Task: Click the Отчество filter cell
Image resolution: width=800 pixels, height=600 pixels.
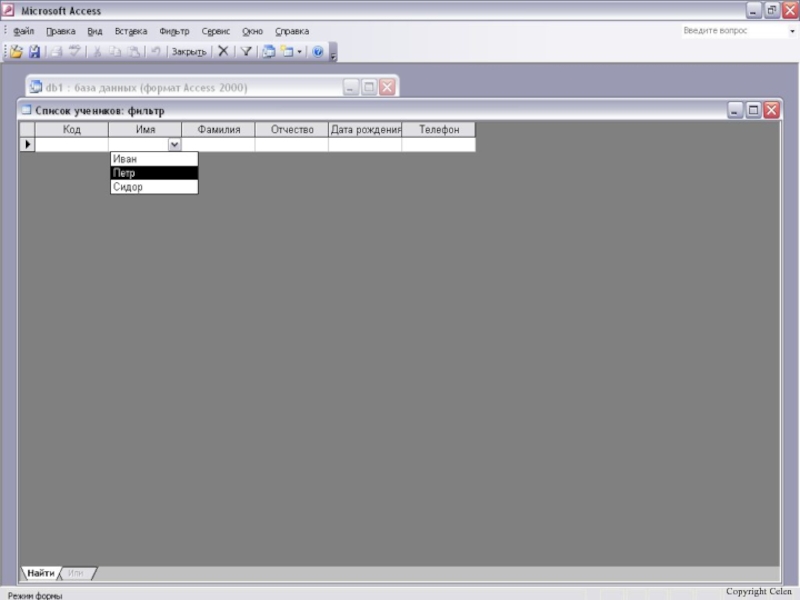Action: pyautogui.click(x=292, y=144)
